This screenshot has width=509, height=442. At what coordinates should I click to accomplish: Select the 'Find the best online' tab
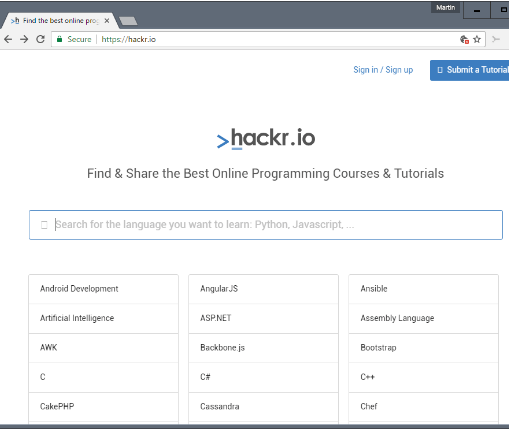[60, 21]
